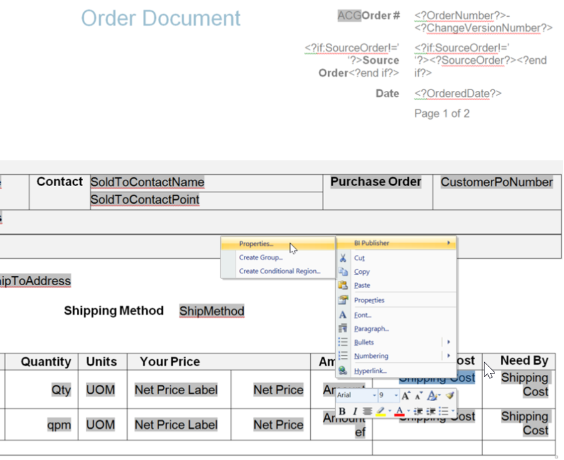
Task: Click Net Price Label in the qpm row
Action: click(x=176, y=425)
